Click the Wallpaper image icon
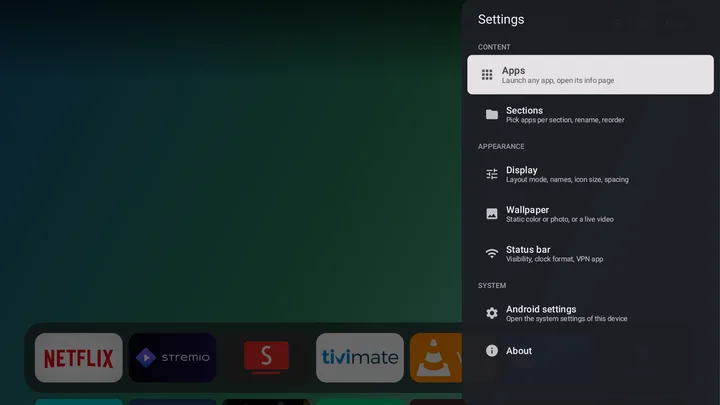This screenshot has height=405, width=720. point(492,214)
